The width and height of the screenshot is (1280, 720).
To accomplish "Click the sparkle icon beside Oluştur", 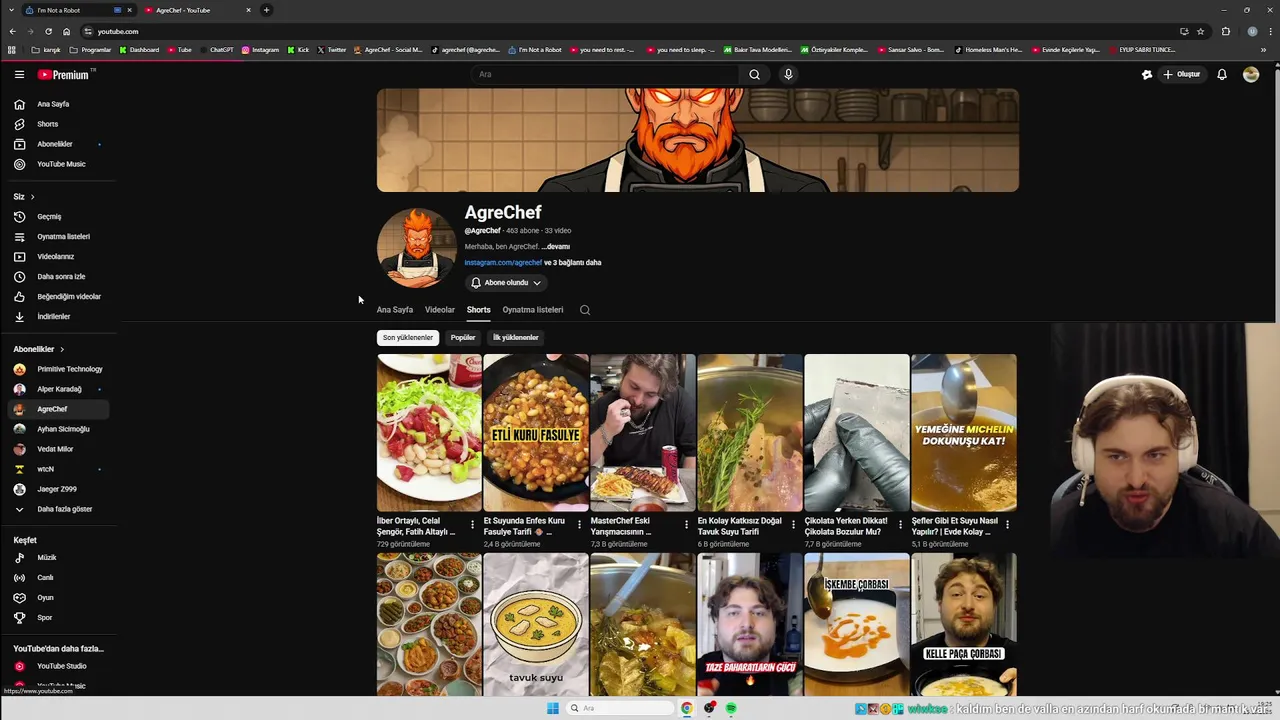I will 1147,74.
